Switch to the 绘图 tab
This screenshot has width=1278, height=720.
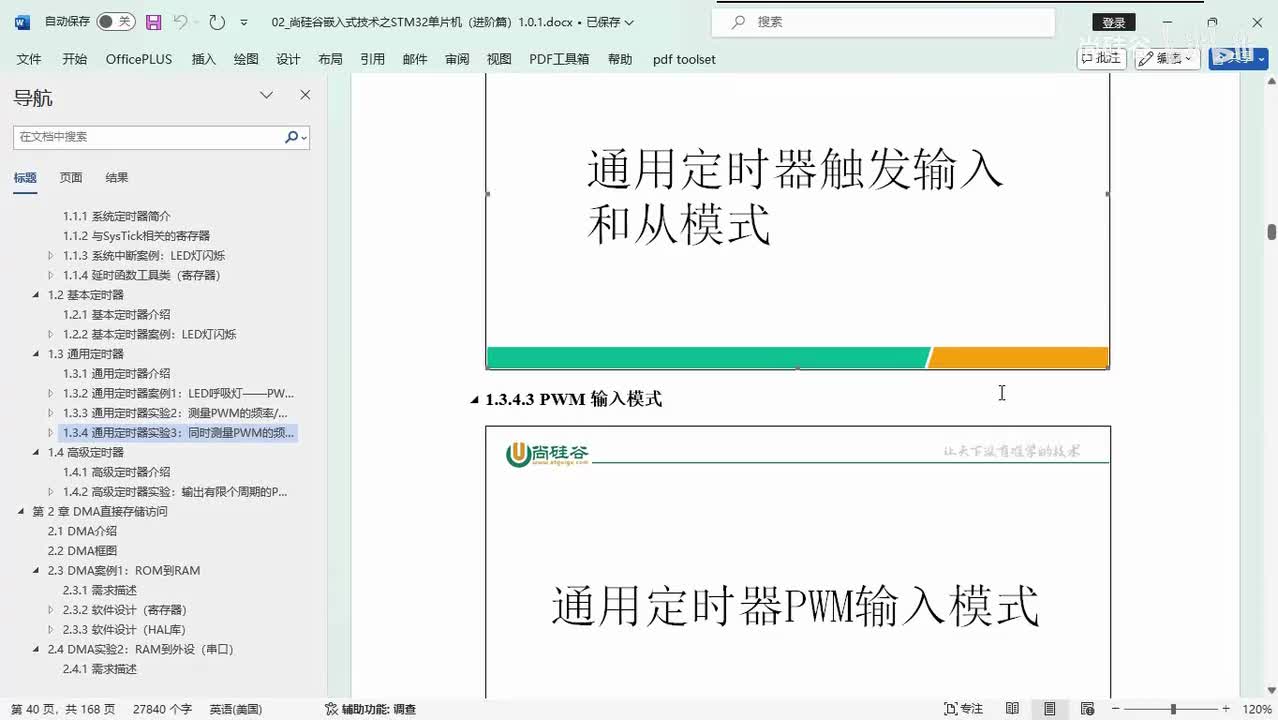click(246, 59)
